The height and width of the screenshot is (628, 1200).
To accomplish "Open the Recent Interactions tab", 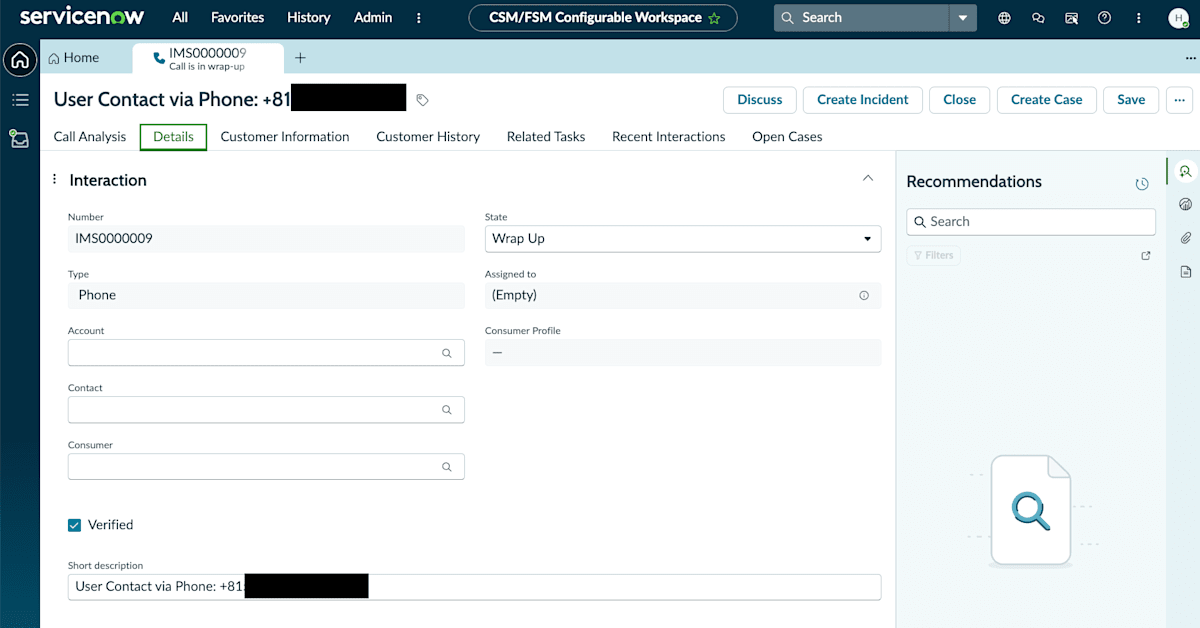I will tap(669, 137).
